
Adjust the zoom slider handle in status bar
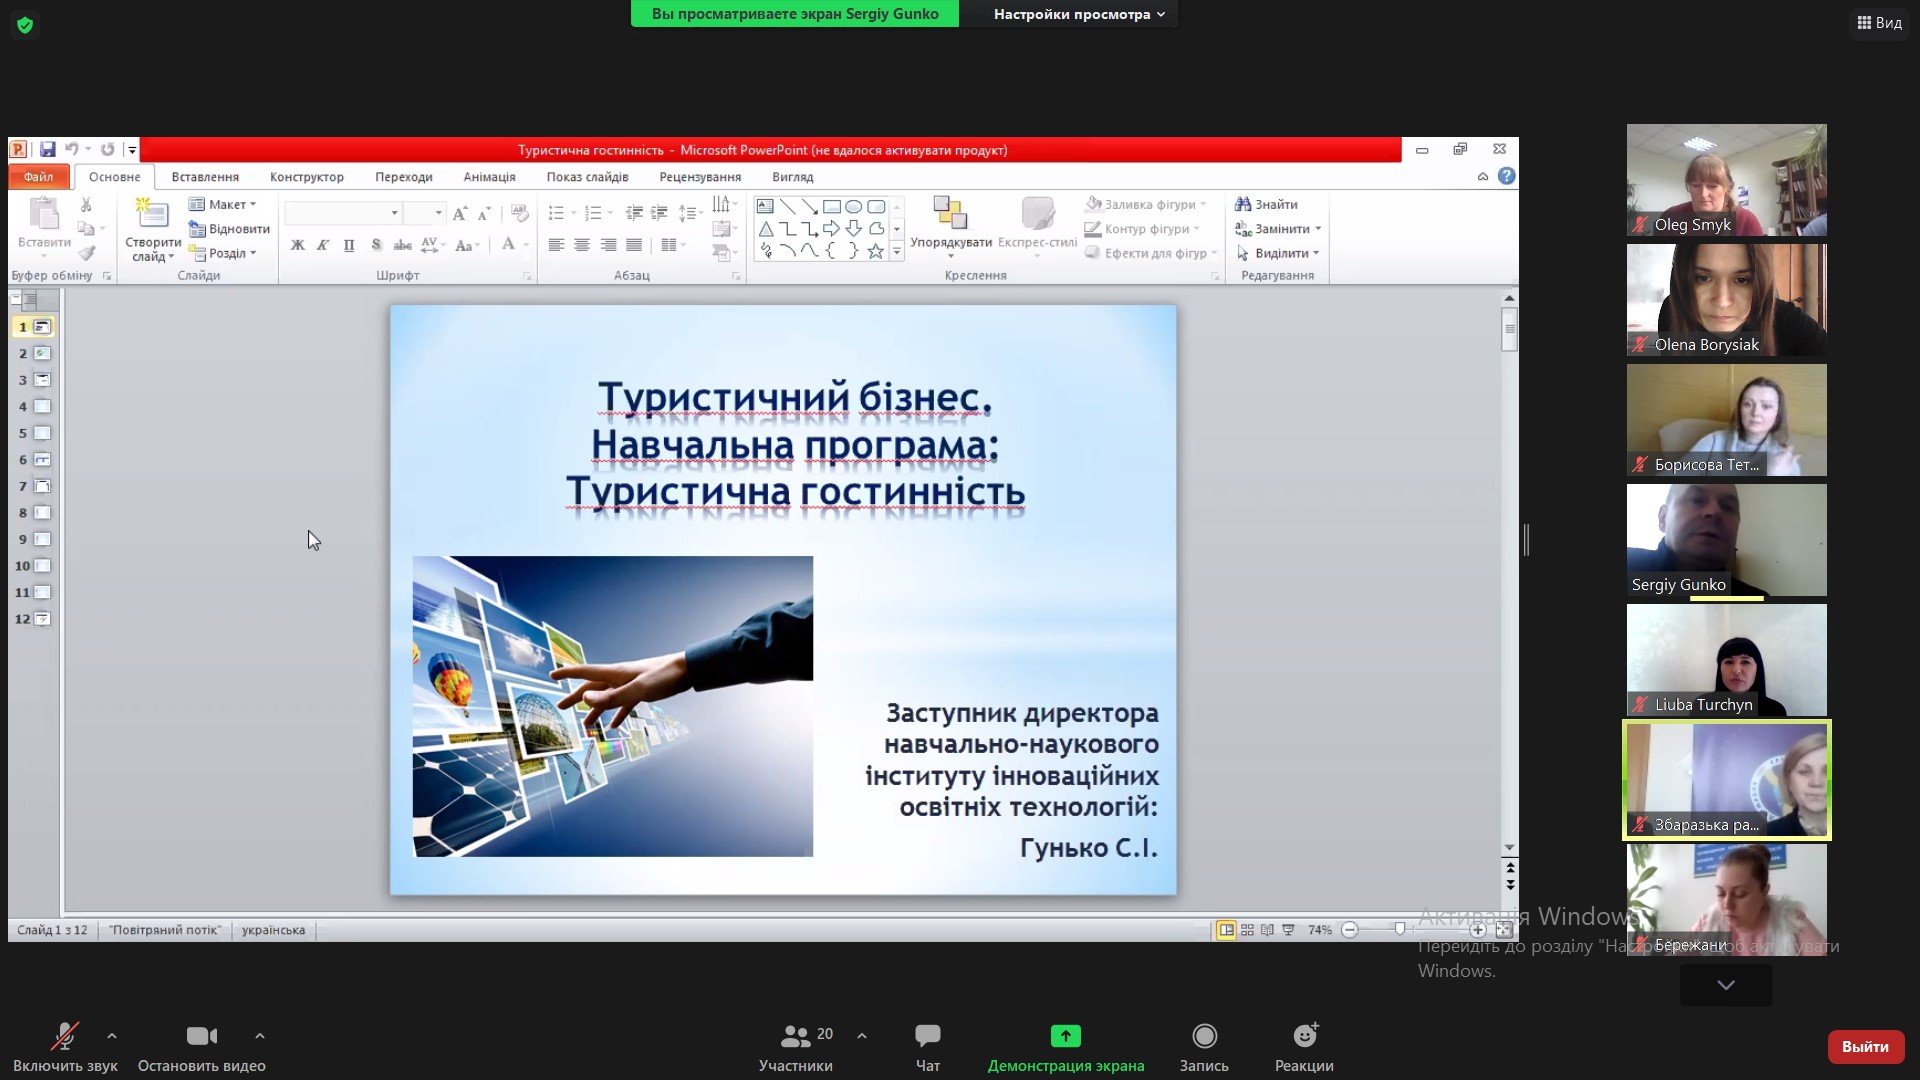coord(1399,930)
